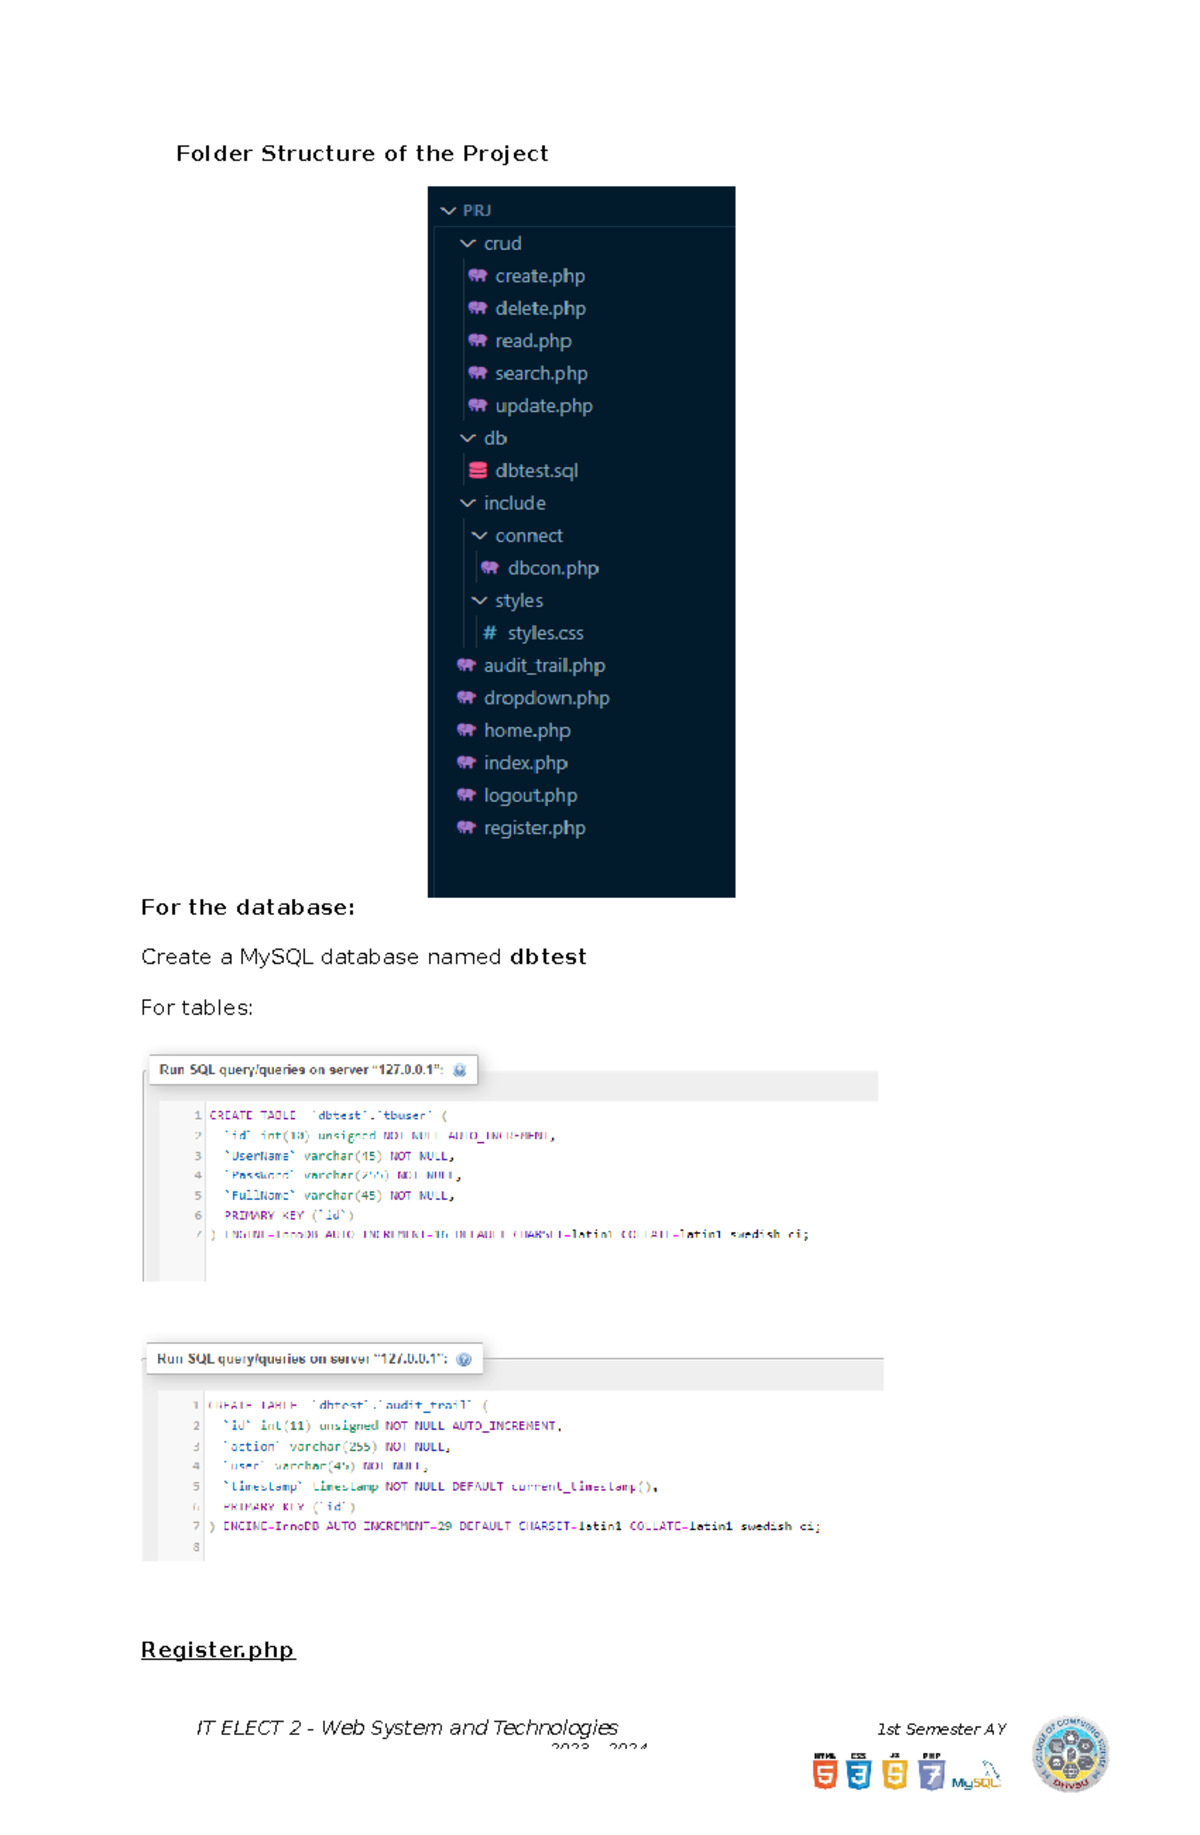Collapse the styles folder chevron
Viewport: 1200px width, 1835px height.
(479, 601)
